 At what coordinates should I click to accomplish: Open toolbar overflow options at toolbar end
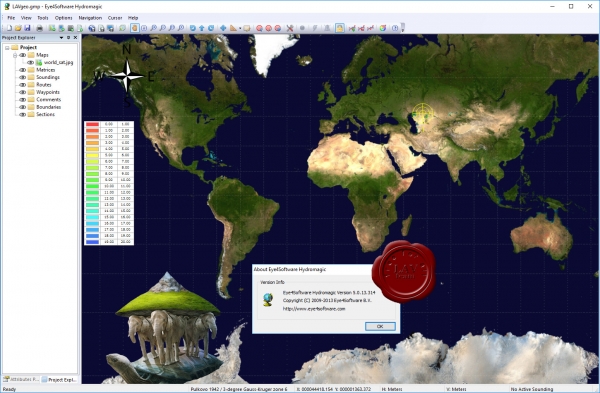[x=403, y=28]
